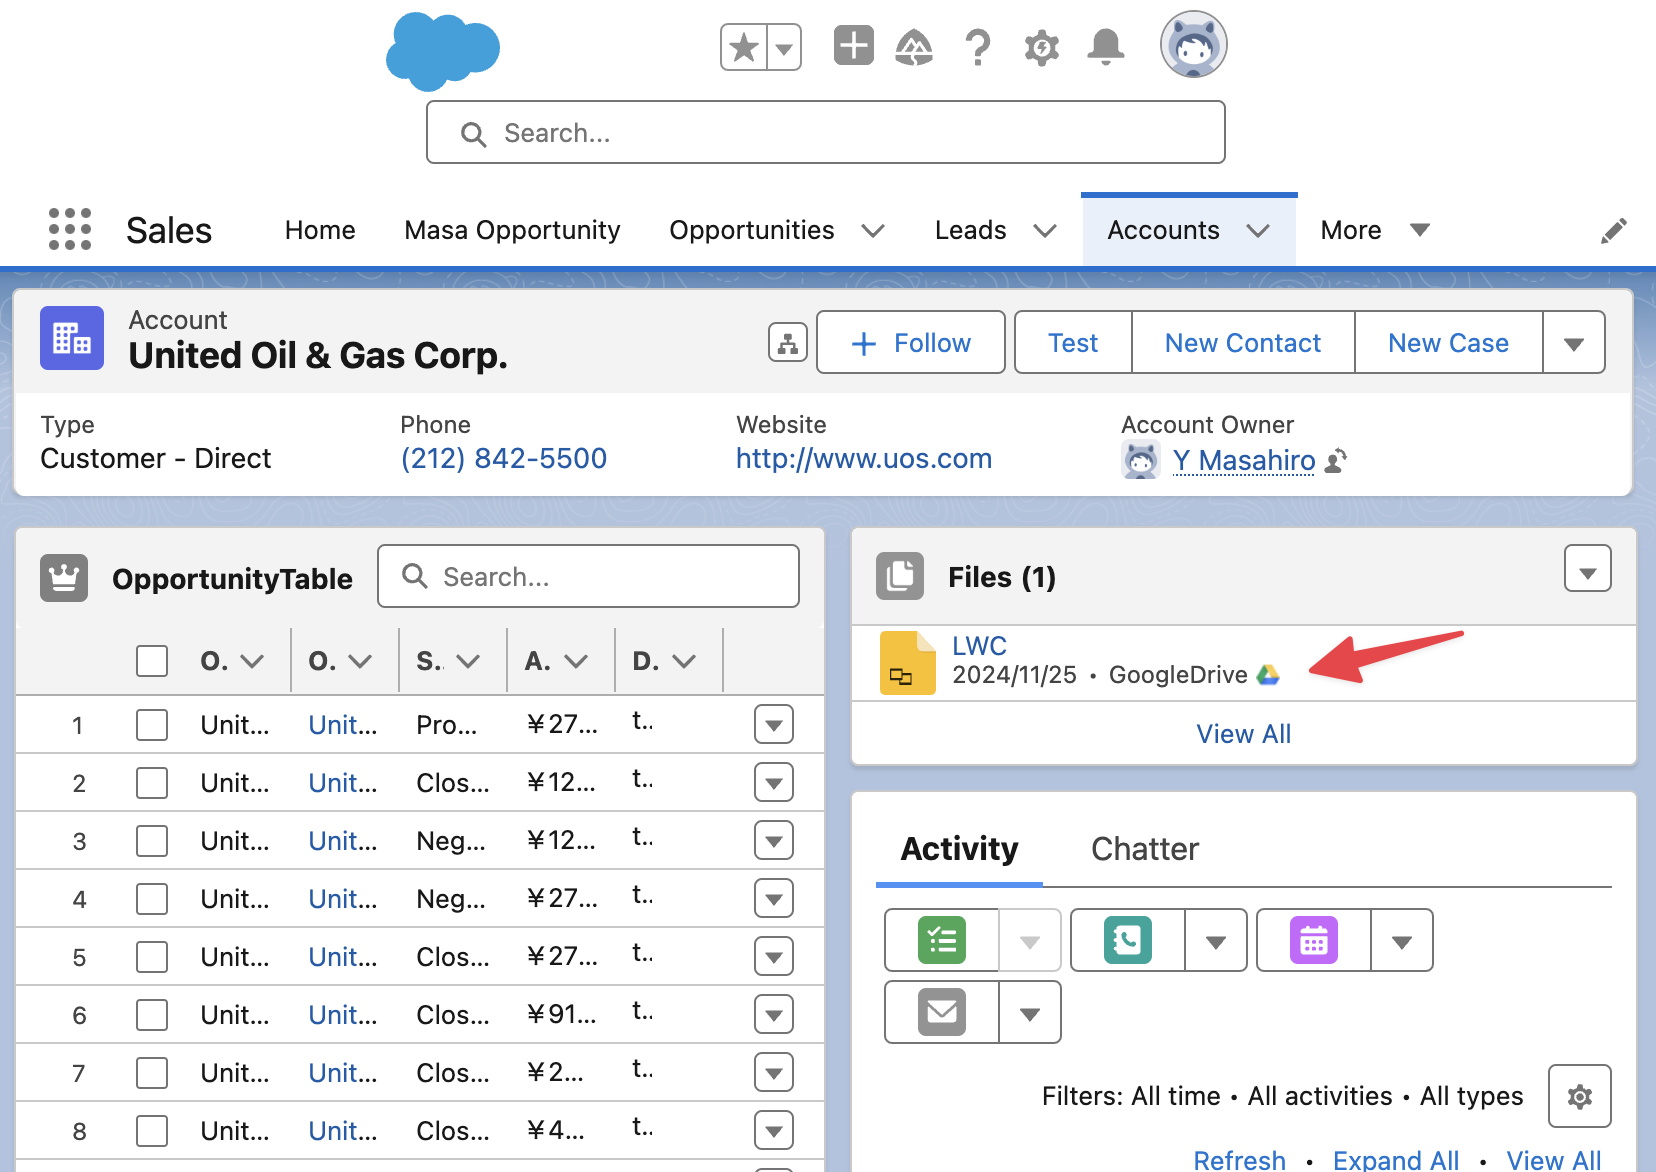Open Global Actions plus icon
1656x1172 pixels.
[853, 46]
